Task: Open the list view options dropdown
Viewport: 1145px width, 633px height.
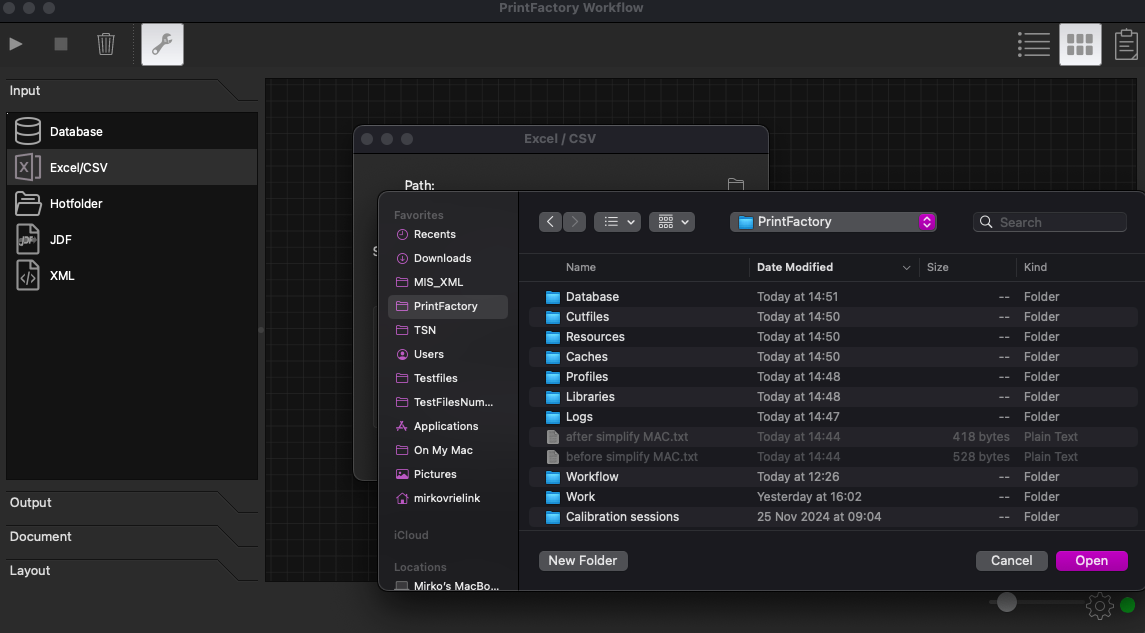Action: tap(618, 222)
